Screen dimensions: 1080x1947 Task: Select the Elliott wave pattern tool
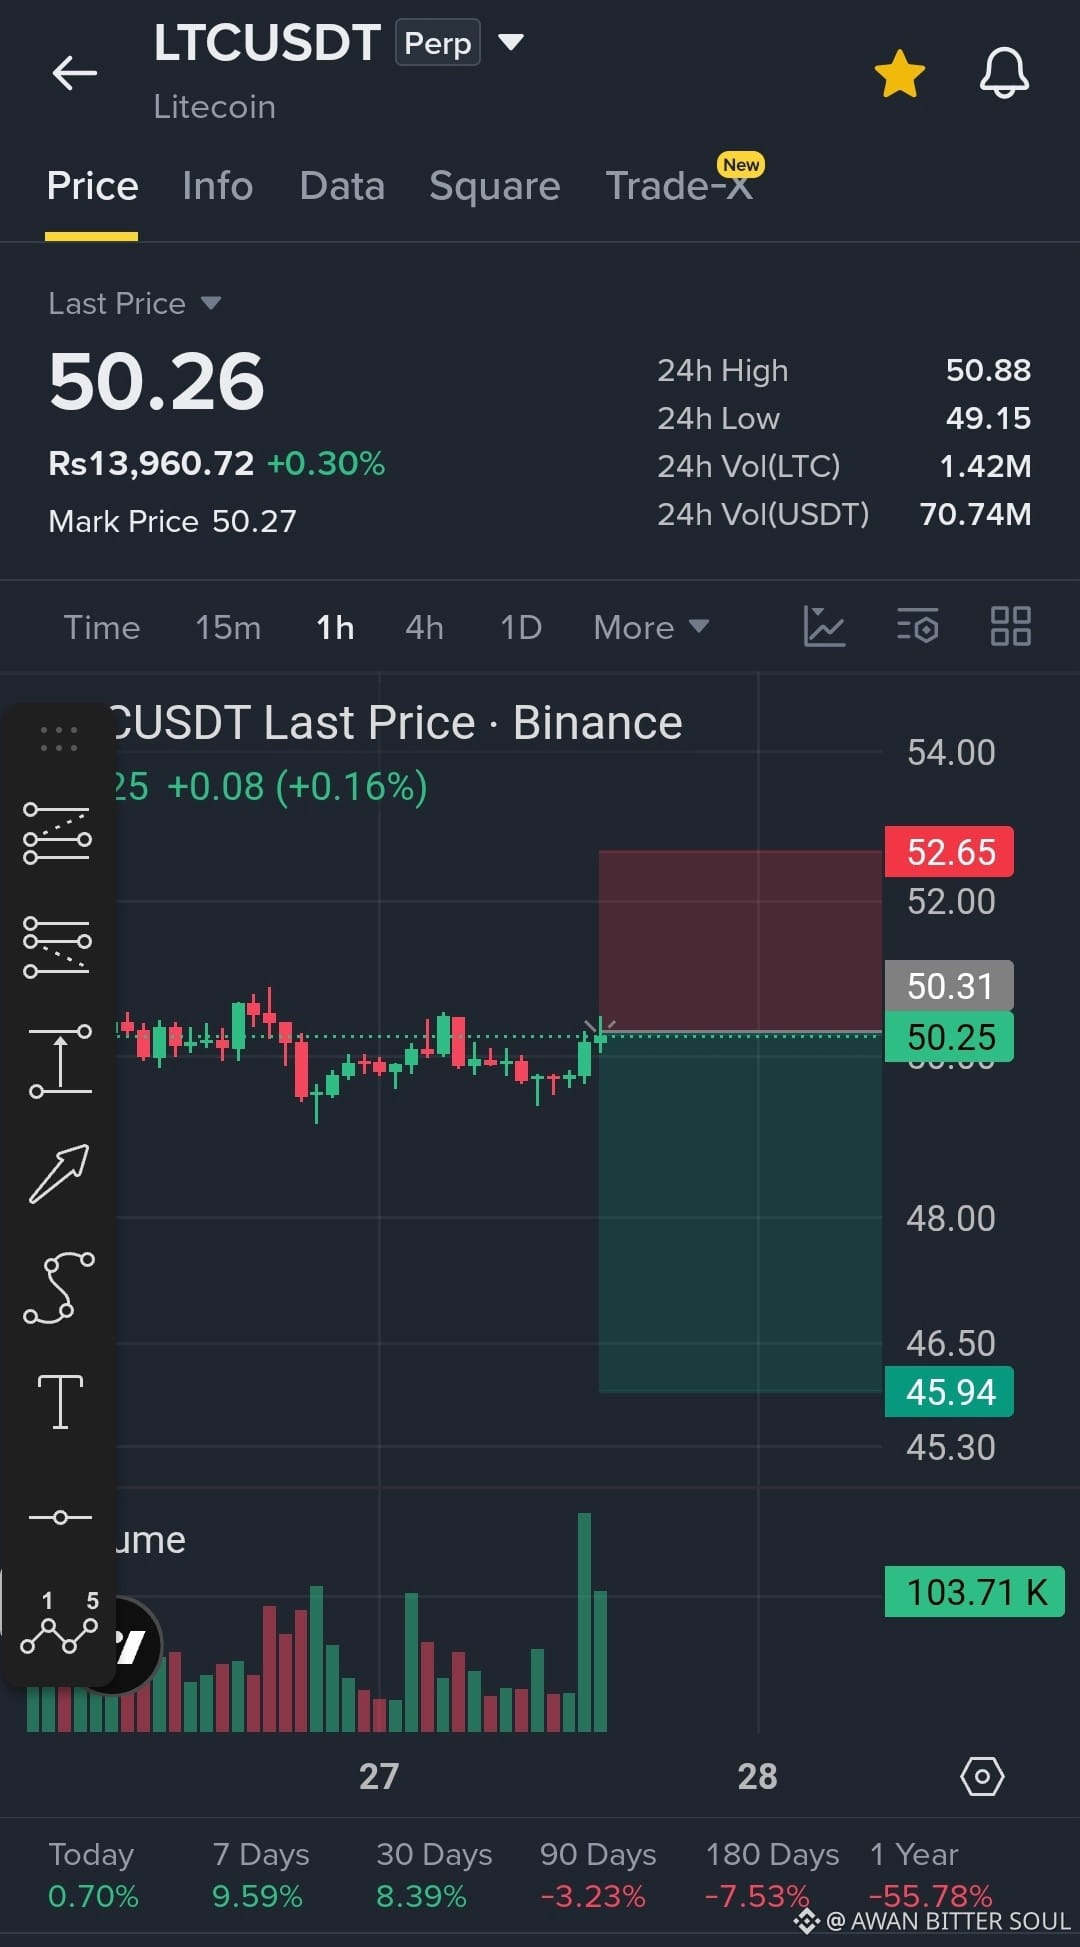coord(60,1622)
